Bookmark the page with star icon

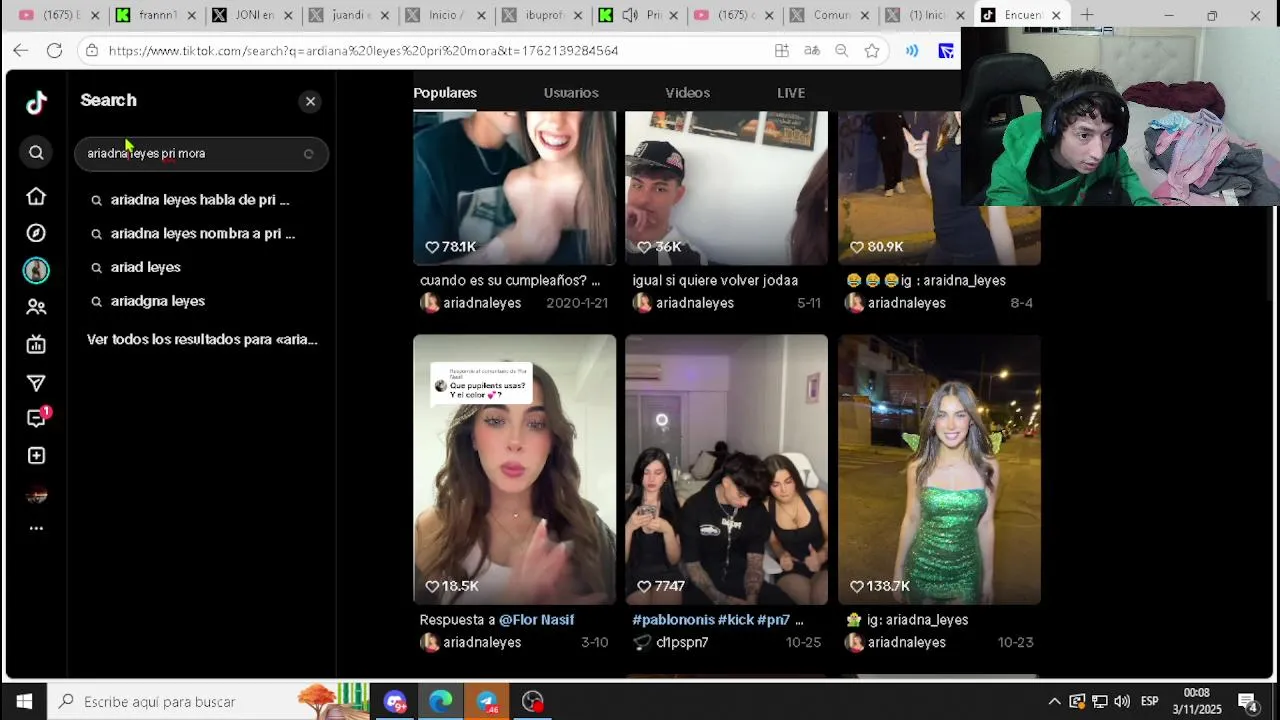coord(872,51)
